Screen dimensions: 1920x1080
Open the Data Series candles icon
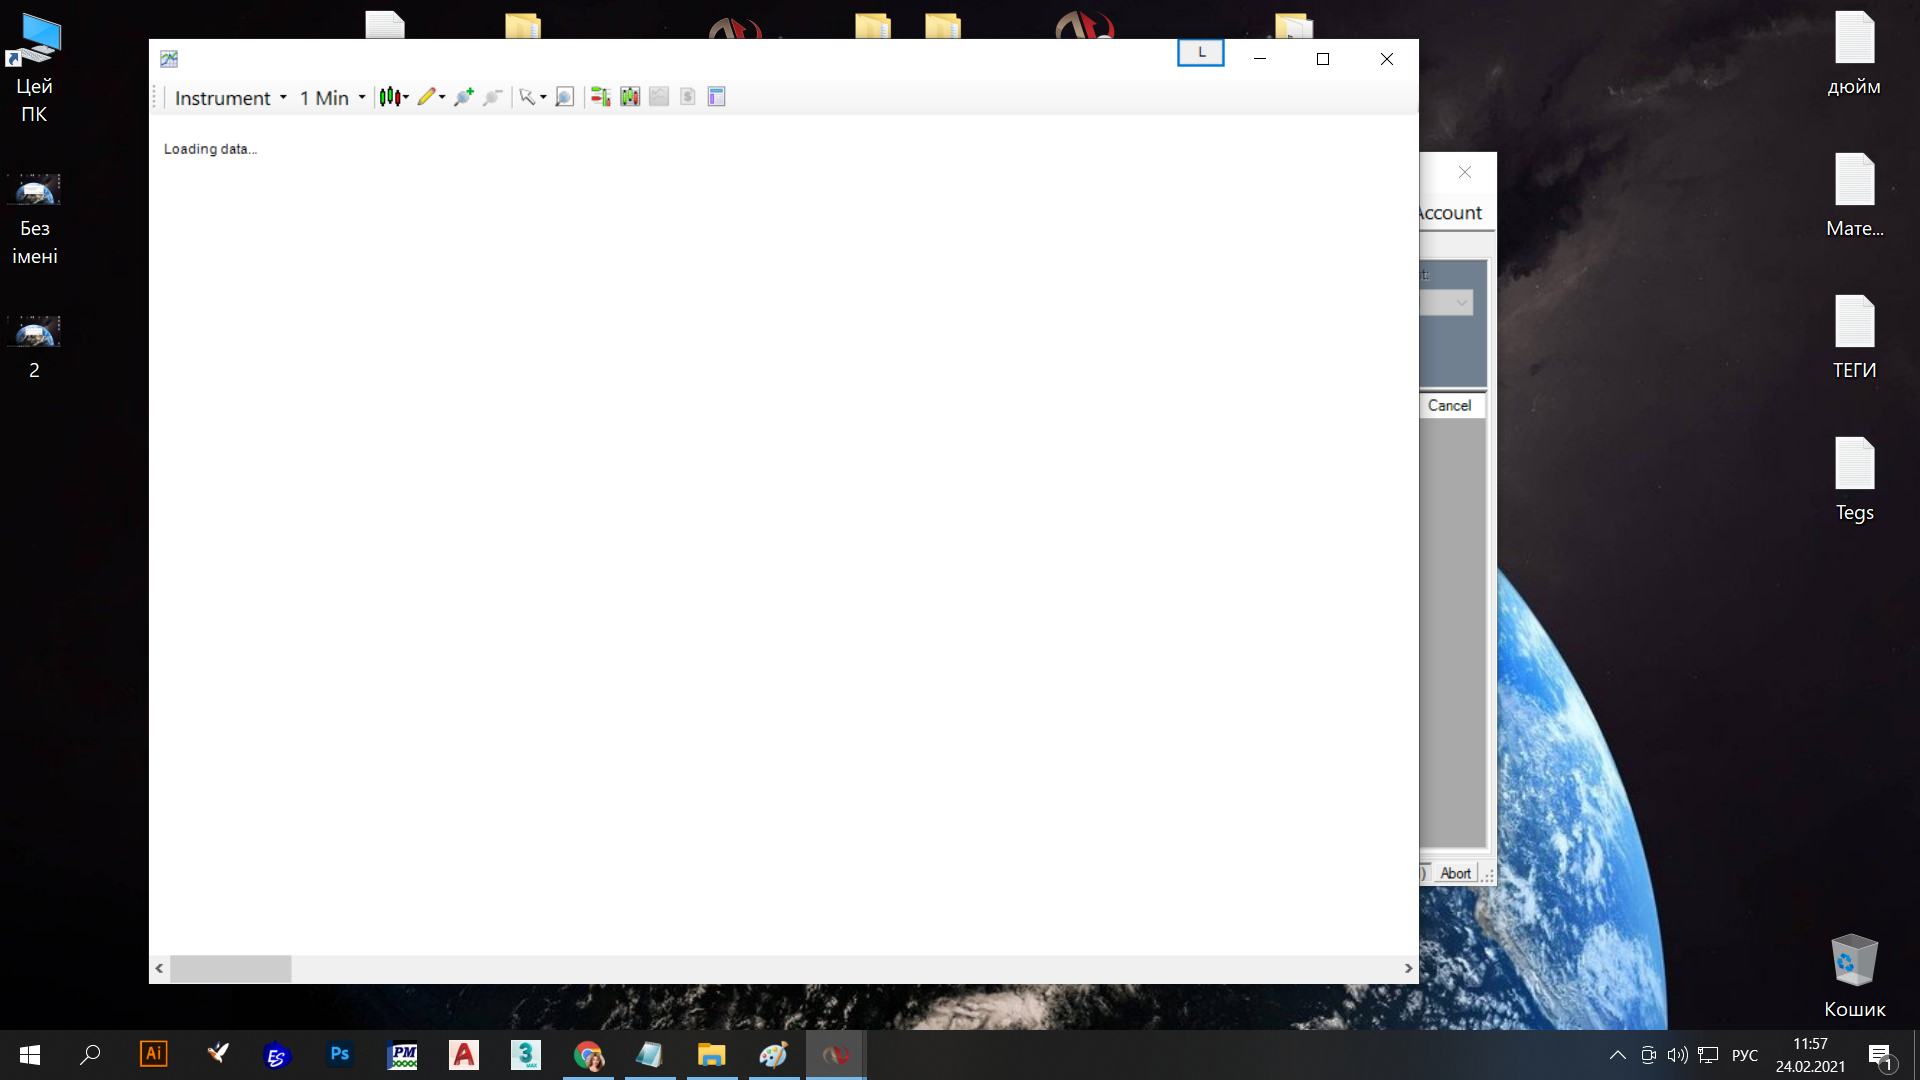(630, 97)
